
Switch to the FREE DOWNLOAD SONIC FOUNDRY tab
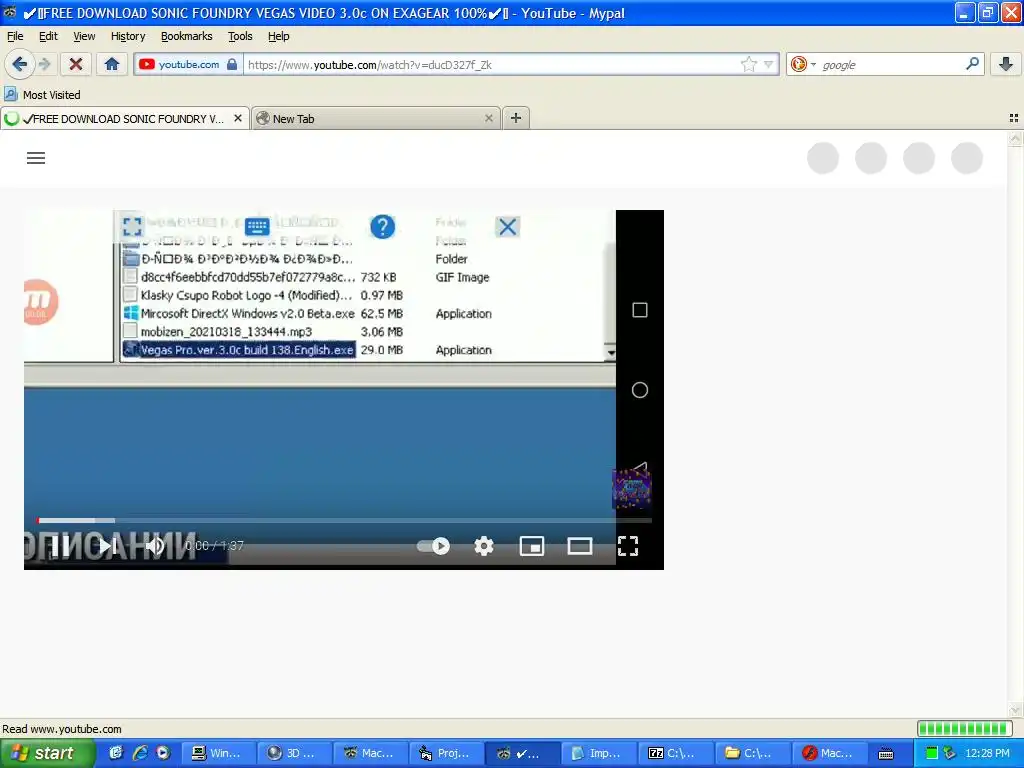pos(125,118)
